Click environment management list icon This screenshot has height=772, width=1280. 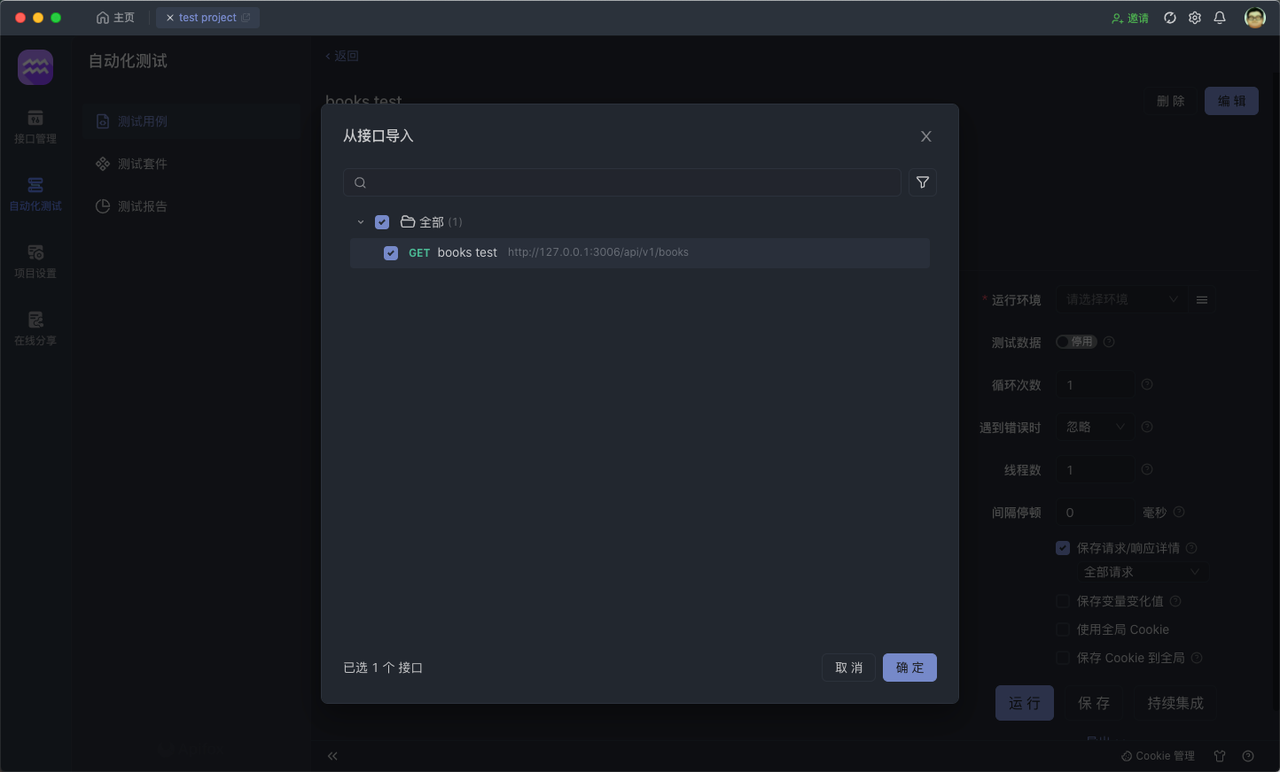(1202, 300)
